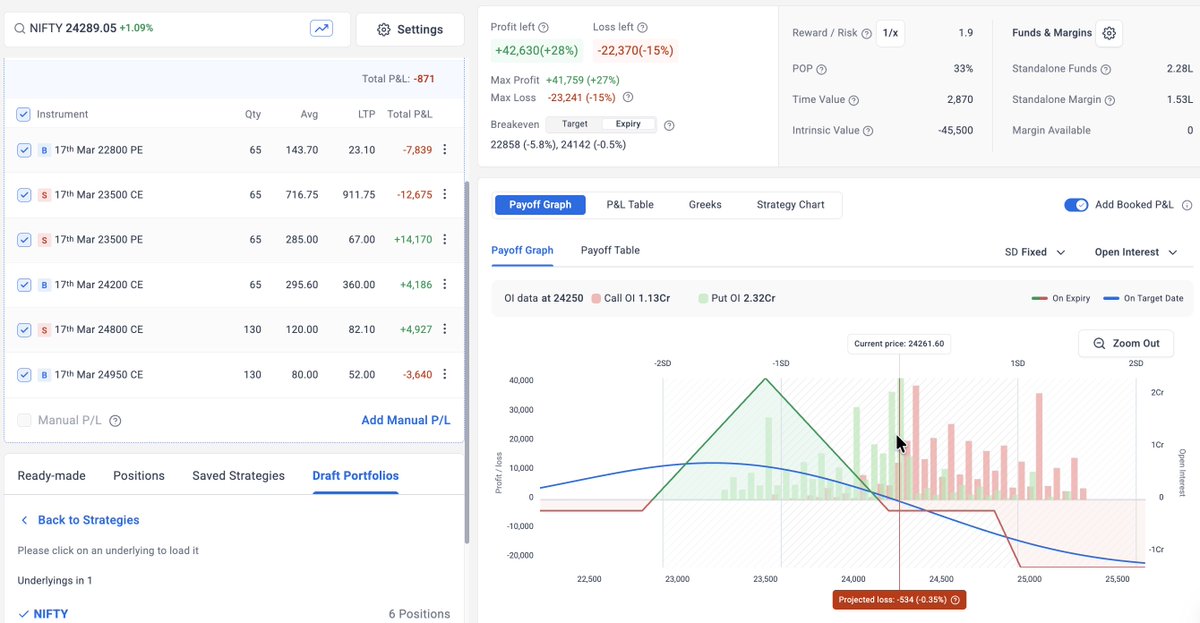Open the Ready-made tab
The image size is (1200, 623).
pos(52,476)
